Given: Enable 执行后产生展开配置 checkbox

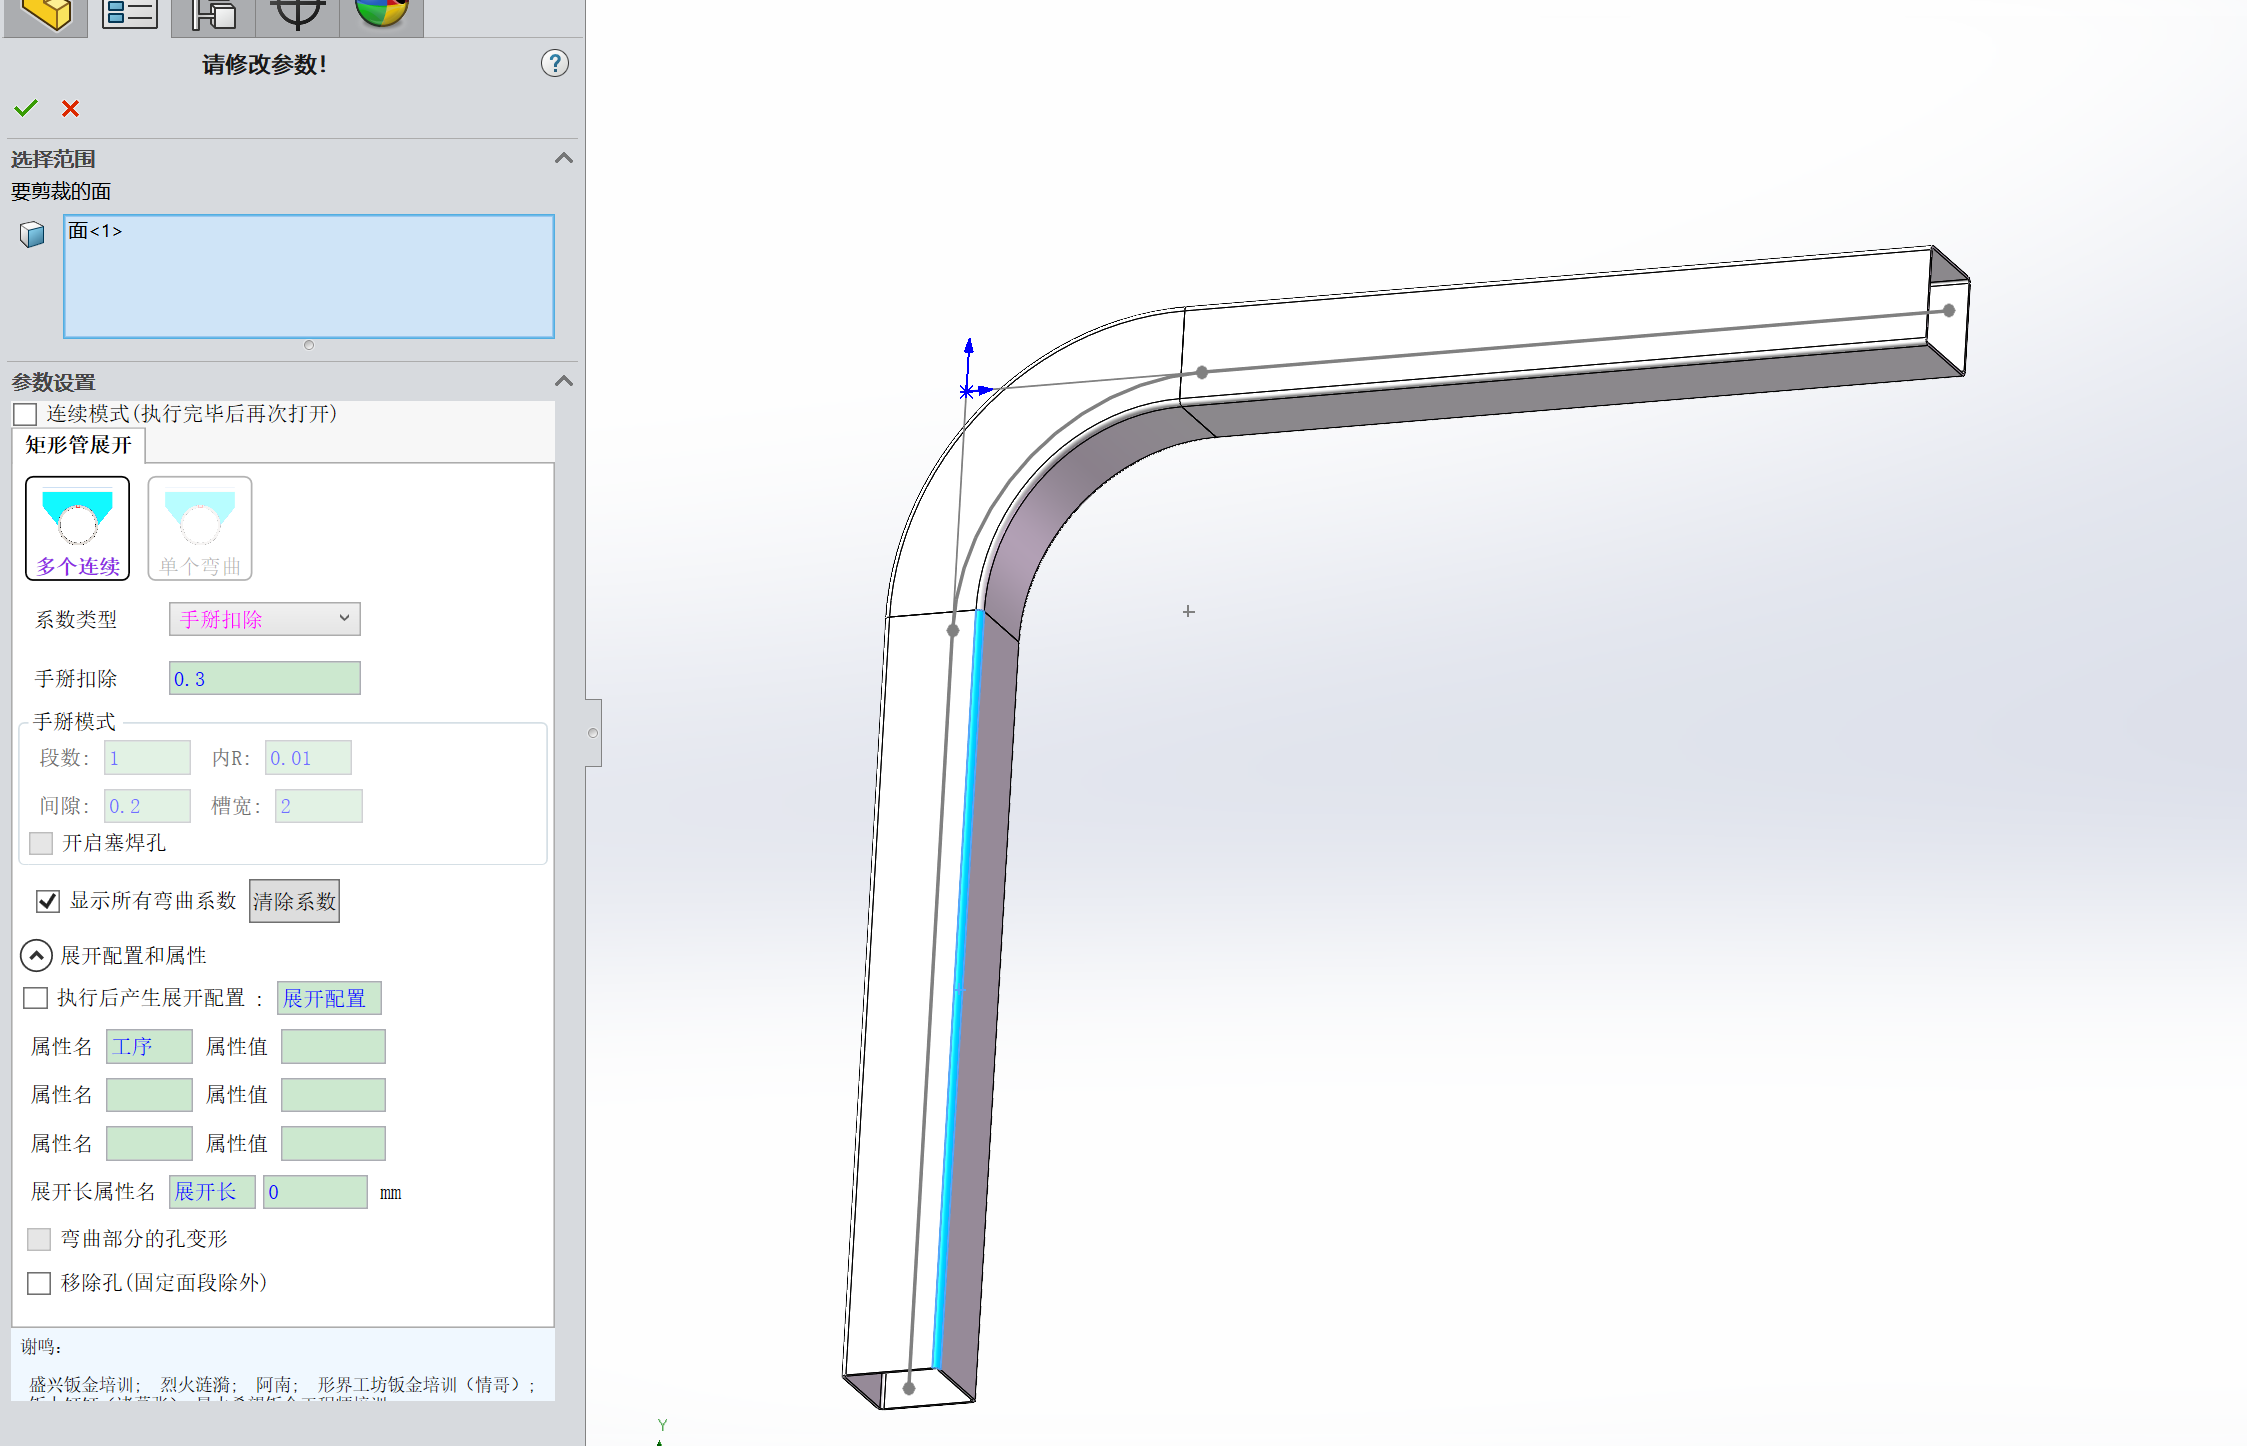Looking at the screenshot, I should click(x=36, y=998).
